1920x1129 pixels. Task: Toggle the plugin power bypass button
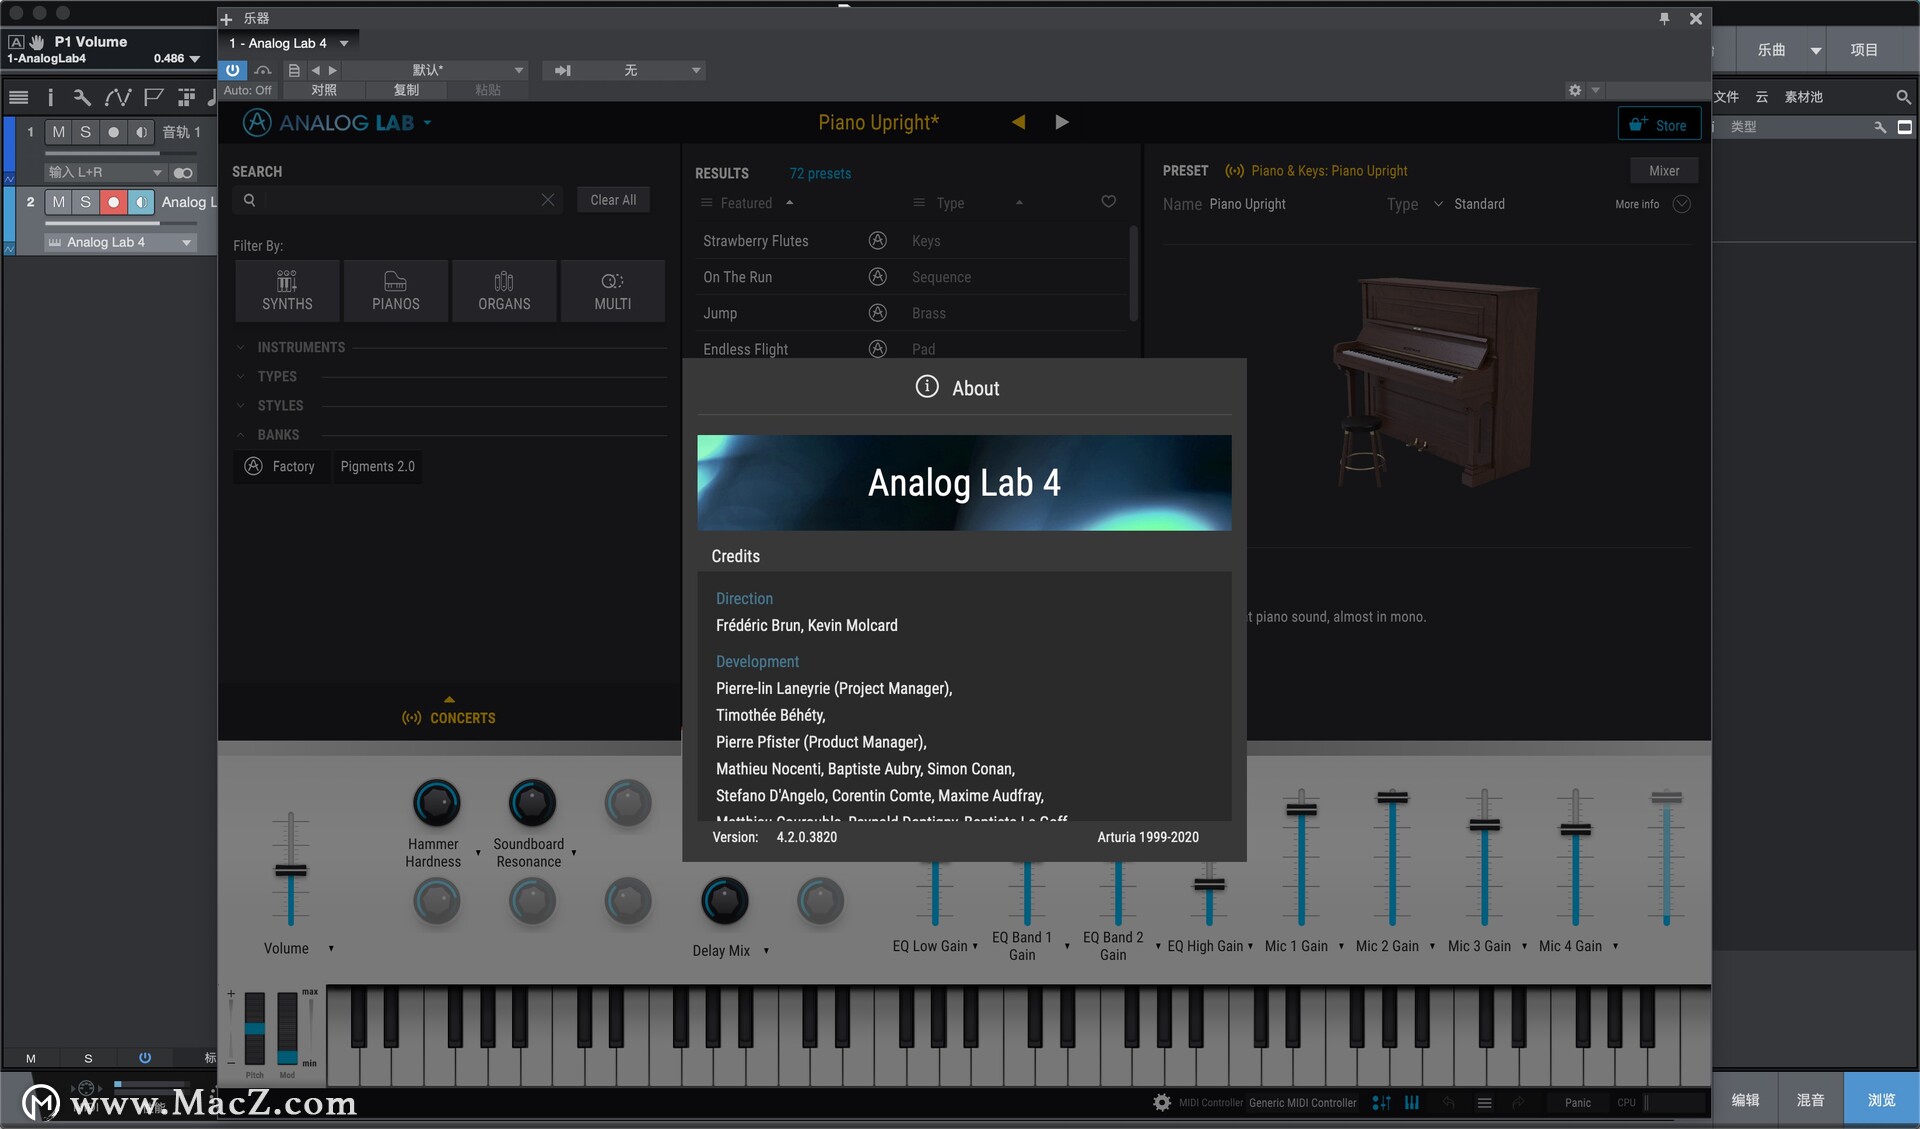click(232, 70)
